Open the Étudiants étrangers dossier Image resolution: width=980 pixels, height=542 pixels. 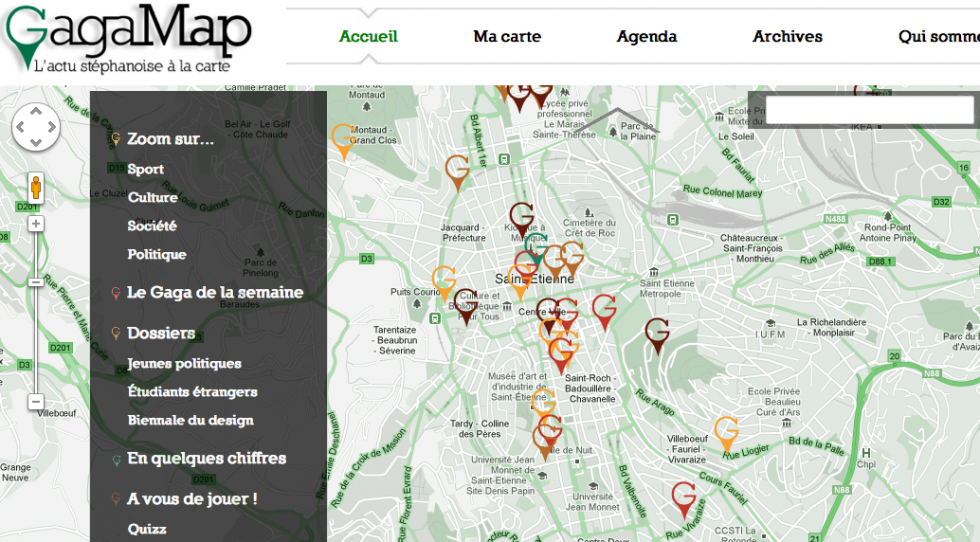coord(192,392)
